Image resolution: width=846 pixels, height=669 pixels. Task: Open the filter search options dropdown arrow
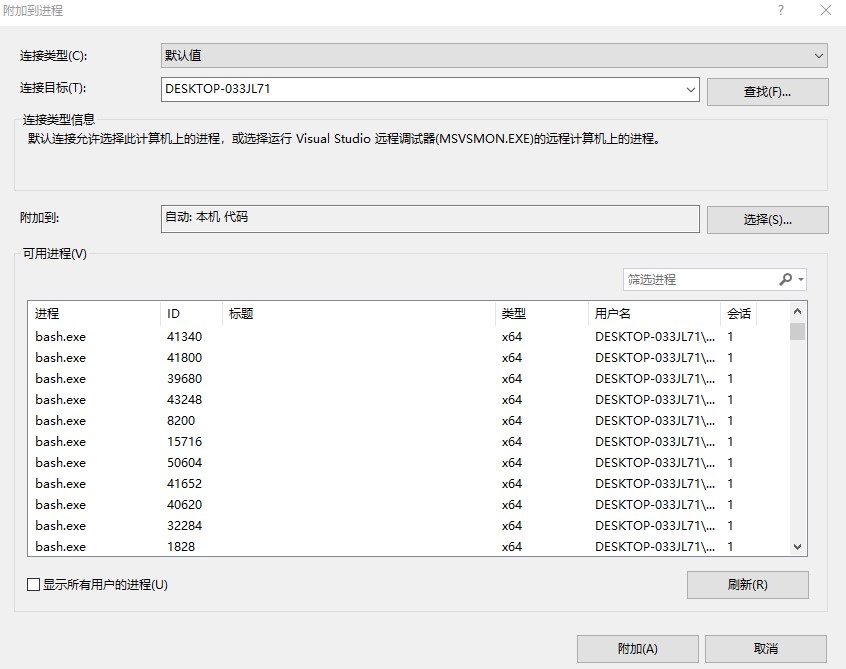[801, 280]
